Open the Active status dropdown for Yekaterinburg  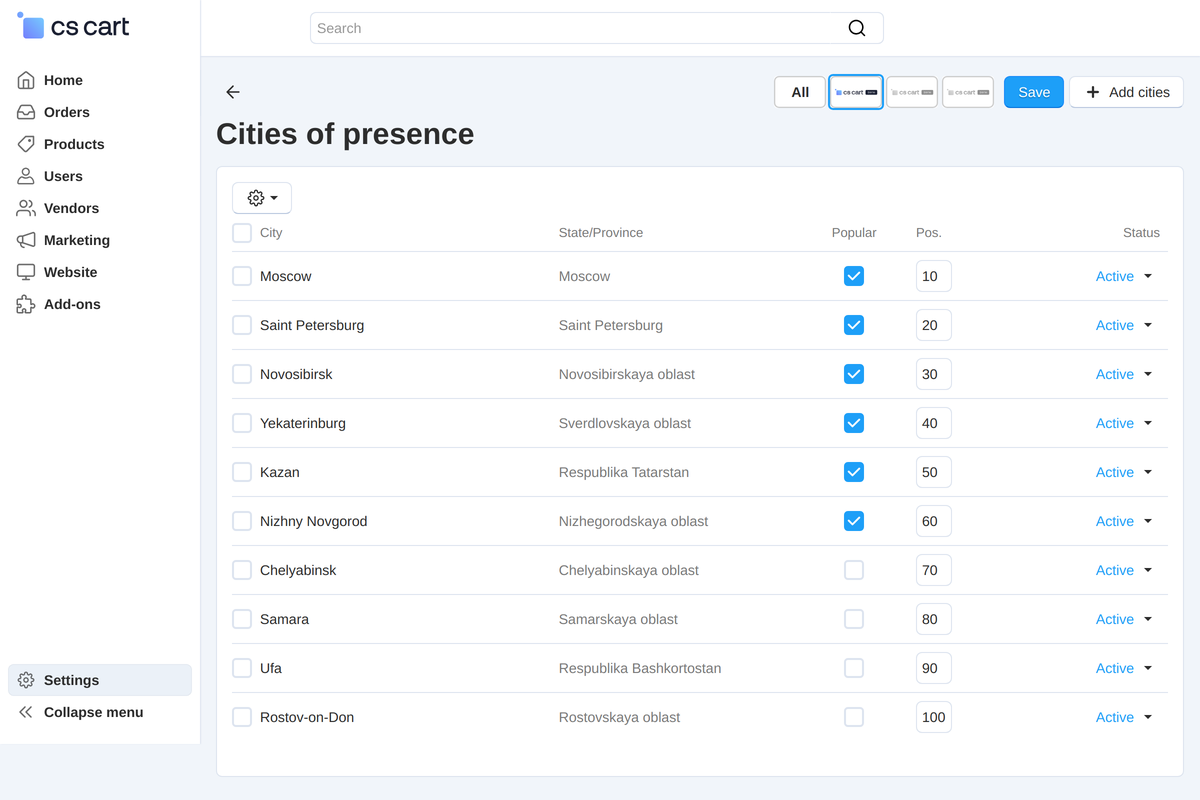(1124, 423)
